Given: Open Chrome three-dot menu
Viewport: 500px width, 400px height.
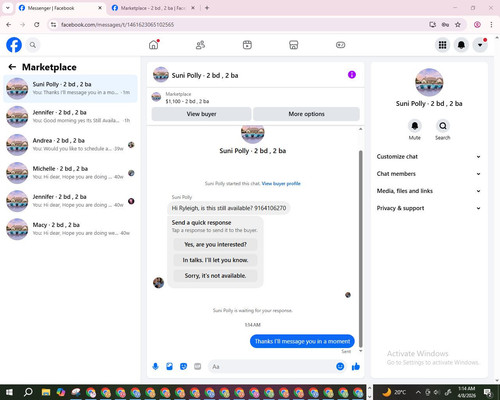Looking at the screenshot, I should (491, 25).
